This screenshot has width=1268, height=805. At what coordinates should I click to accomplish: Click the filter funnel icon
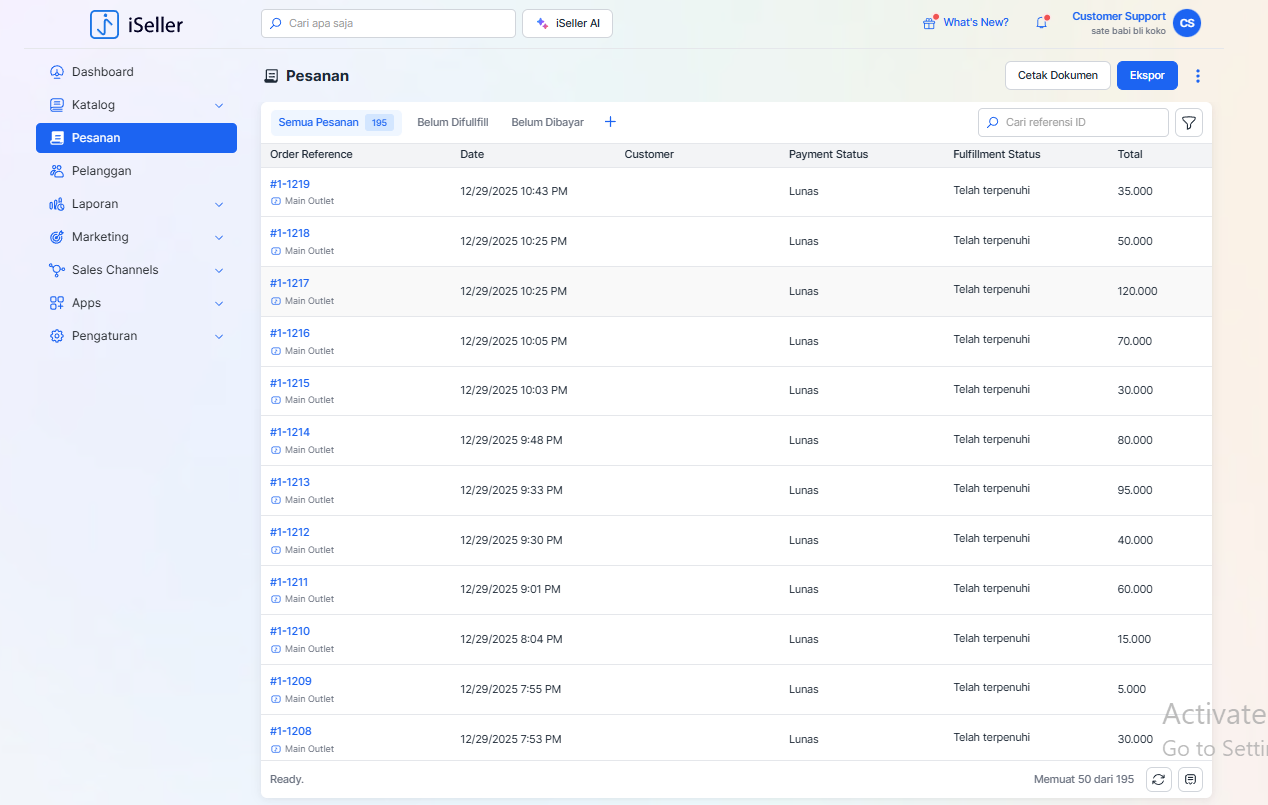coord(1188,122)
